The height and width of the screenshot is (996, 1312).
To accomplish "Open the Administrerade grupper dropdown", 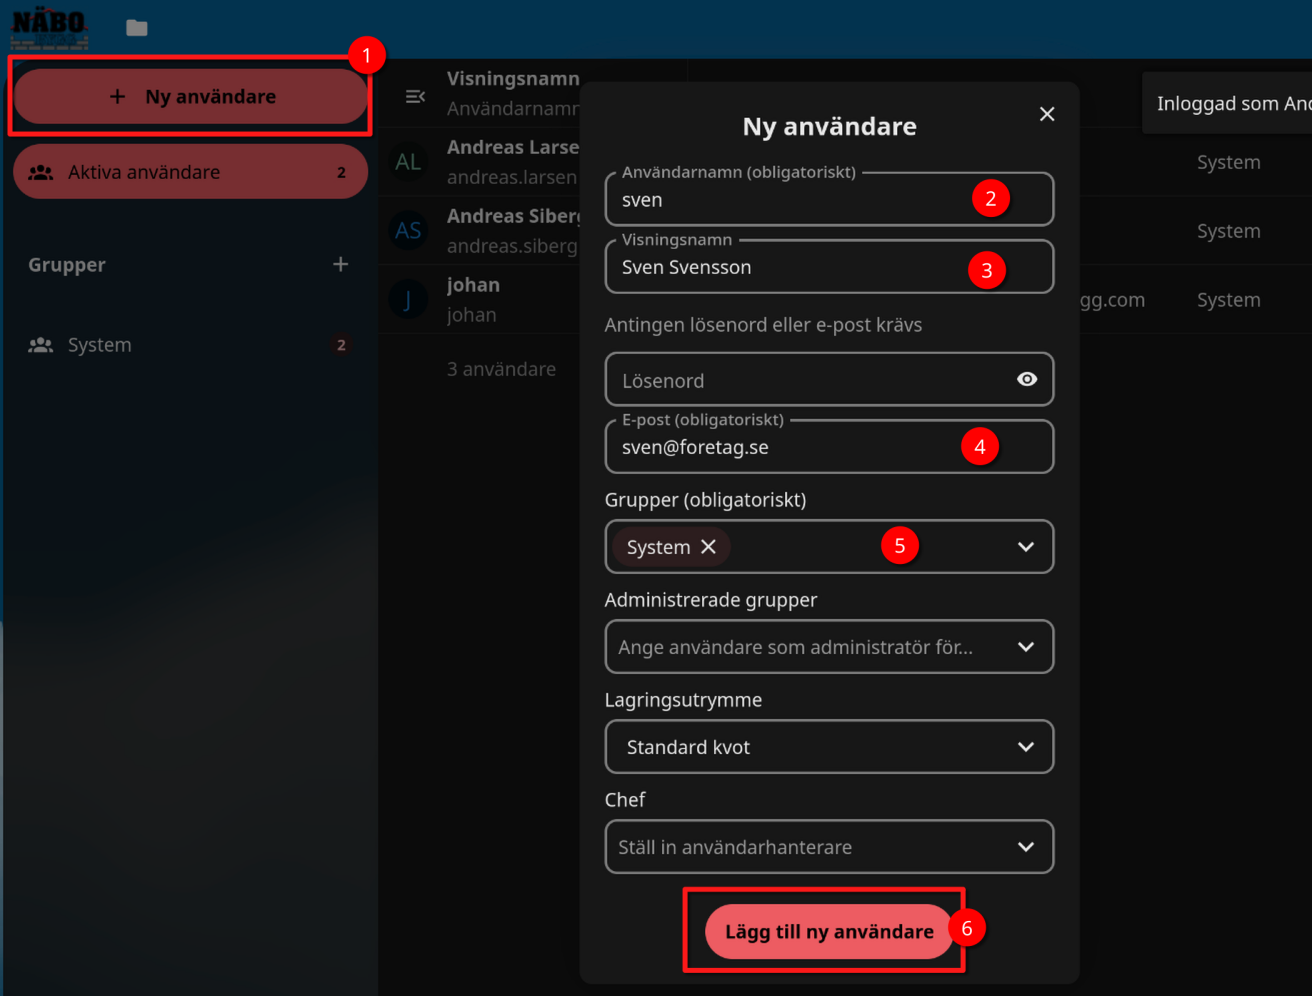I will tap(829, 647).
